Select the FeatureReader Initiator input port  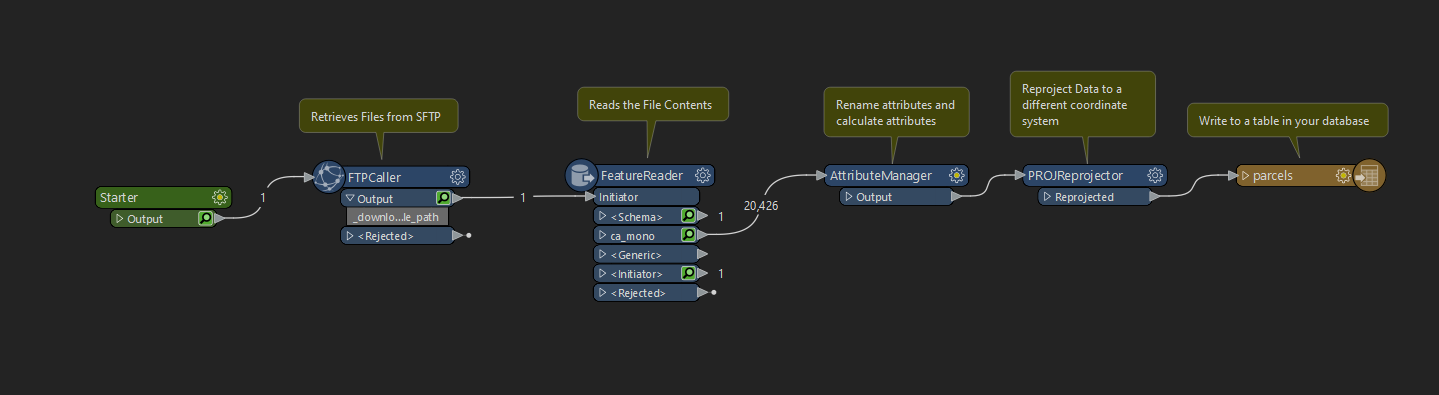click(x=647, y=197)
